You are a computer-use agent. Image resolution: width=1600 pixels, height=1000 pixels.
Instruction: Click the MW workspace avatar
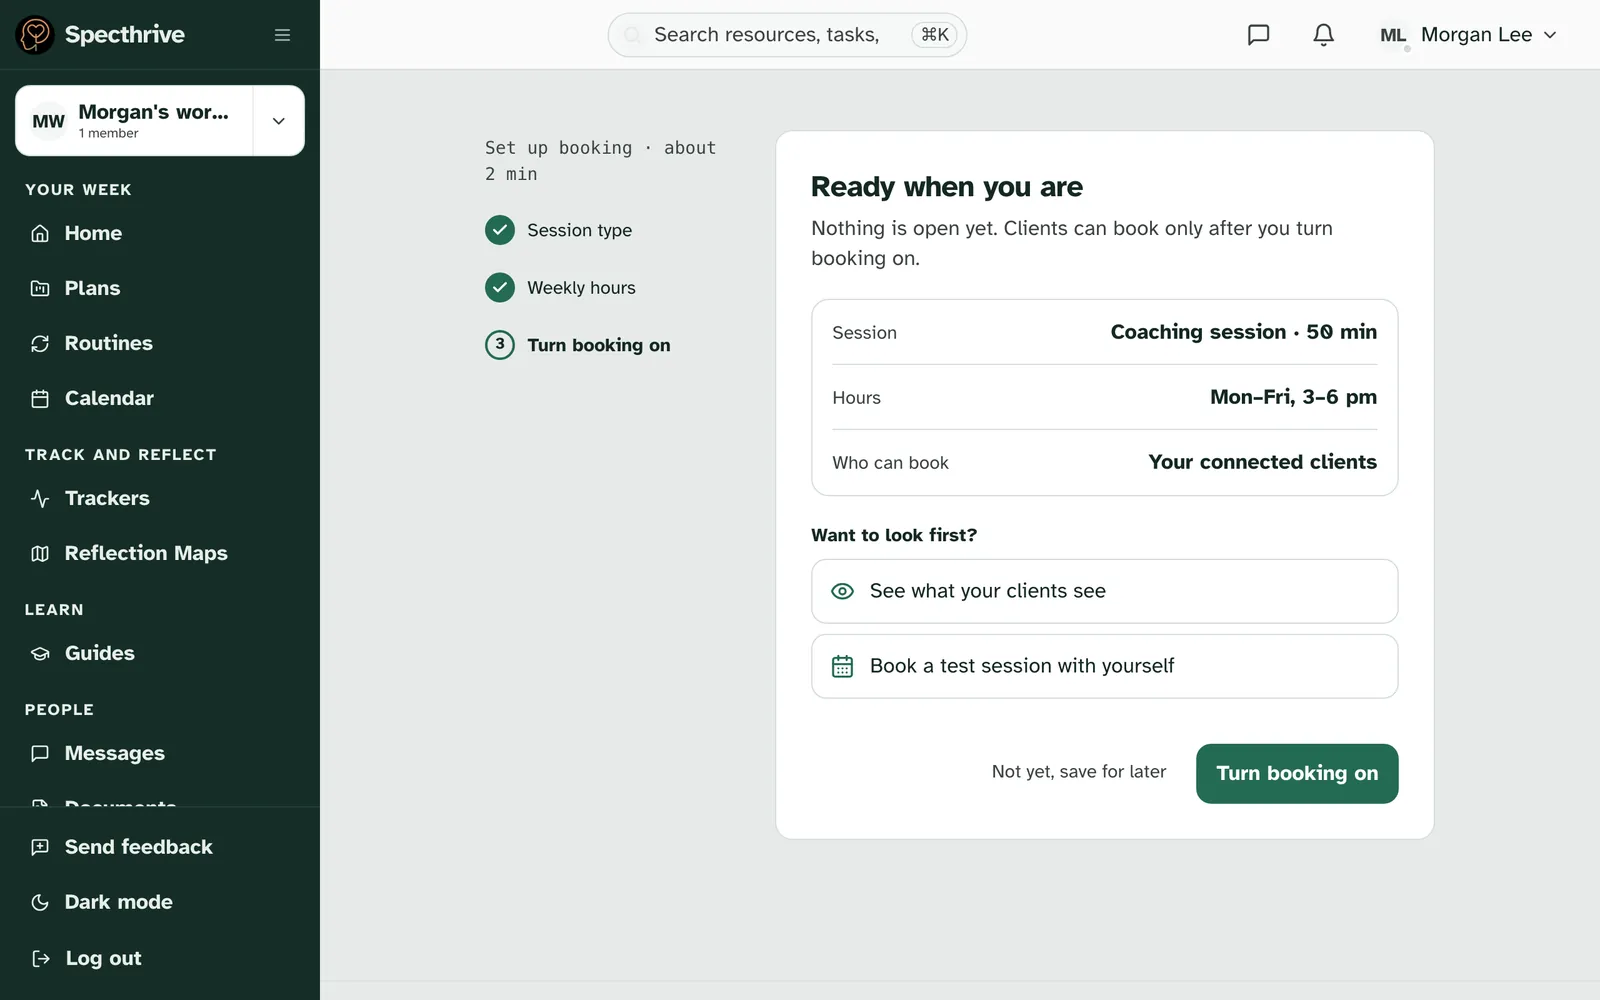pyautogui.click(x=48, y=121)
